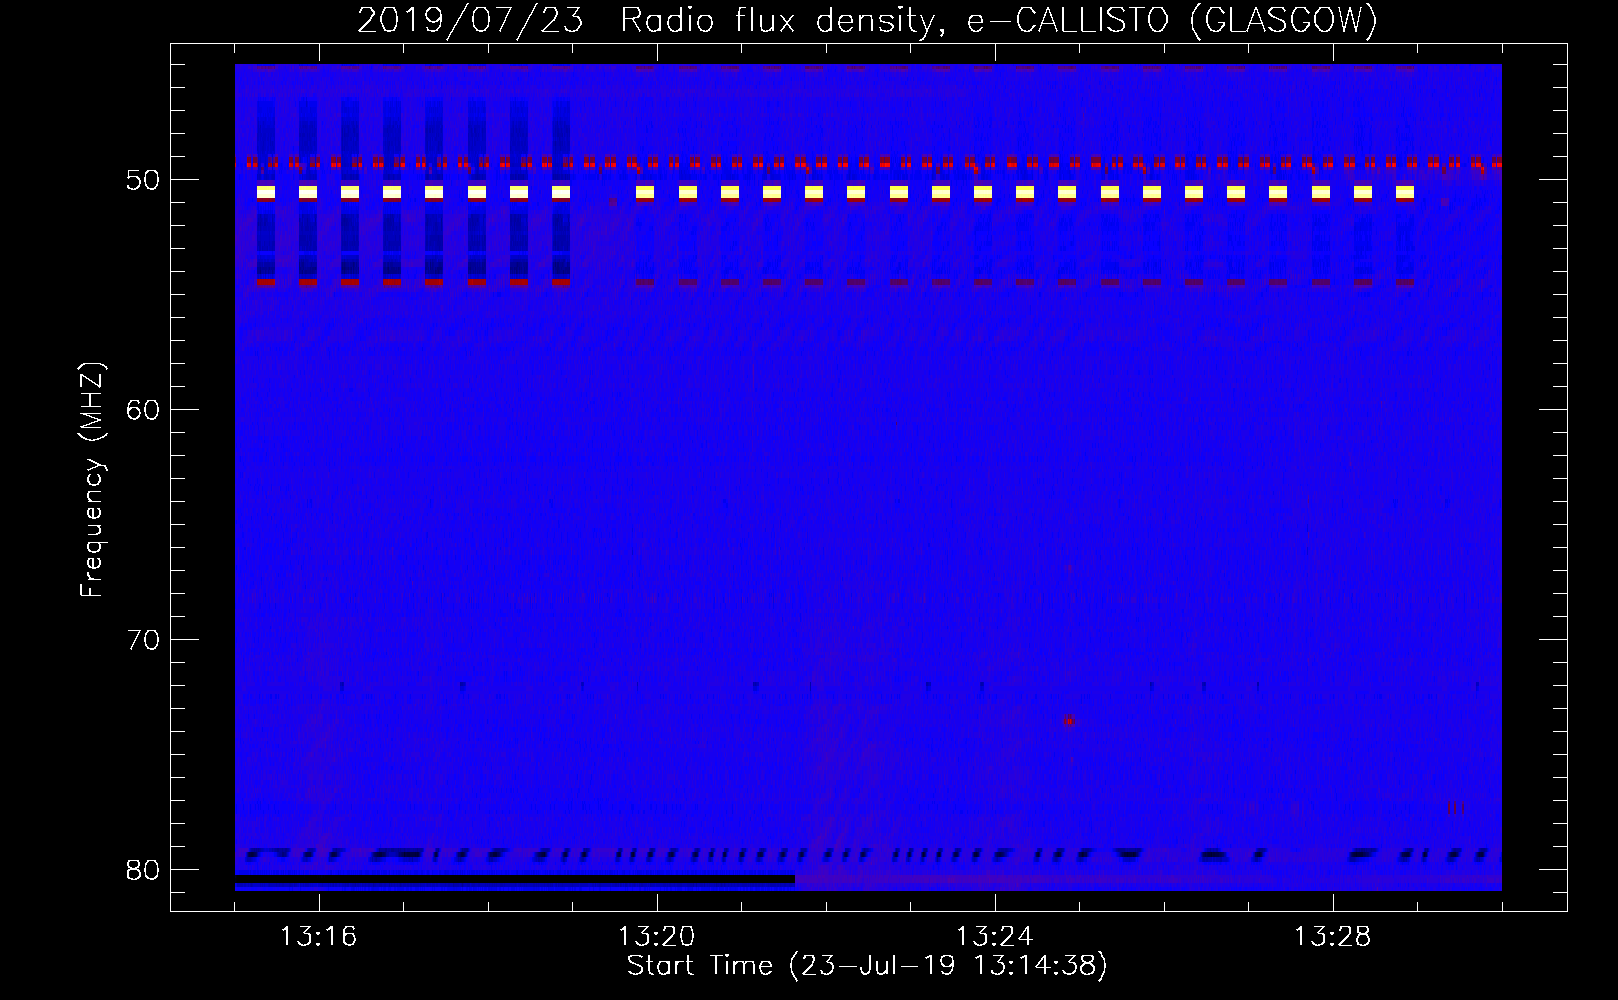
Task: Click the date 2019/07/23 in the title
Action: coord(470,20)
